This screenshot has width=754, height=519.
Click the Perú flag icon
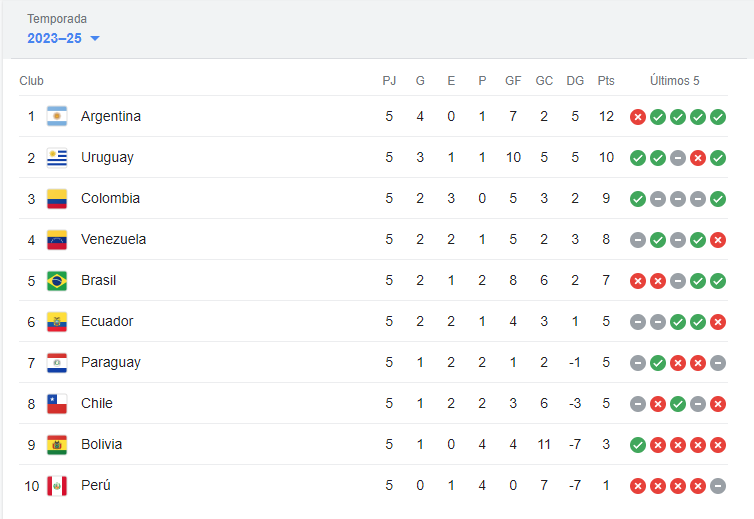click(x=57, y=485)
